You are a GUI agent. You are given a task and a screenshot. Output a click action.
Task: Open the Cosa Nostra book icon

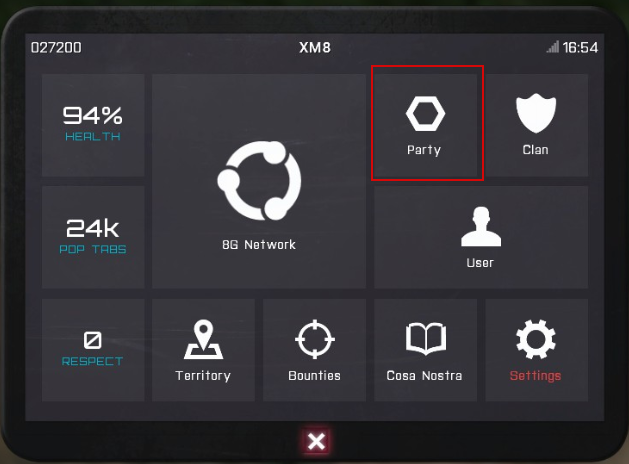point(426,339)
